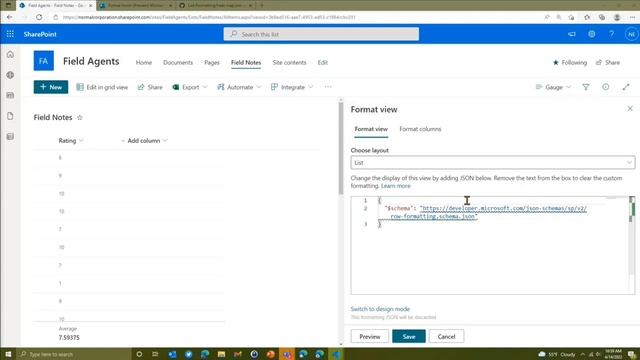Open the notification center icon
Viewport: 640px width, 360px height.
[x=631, y=354]
